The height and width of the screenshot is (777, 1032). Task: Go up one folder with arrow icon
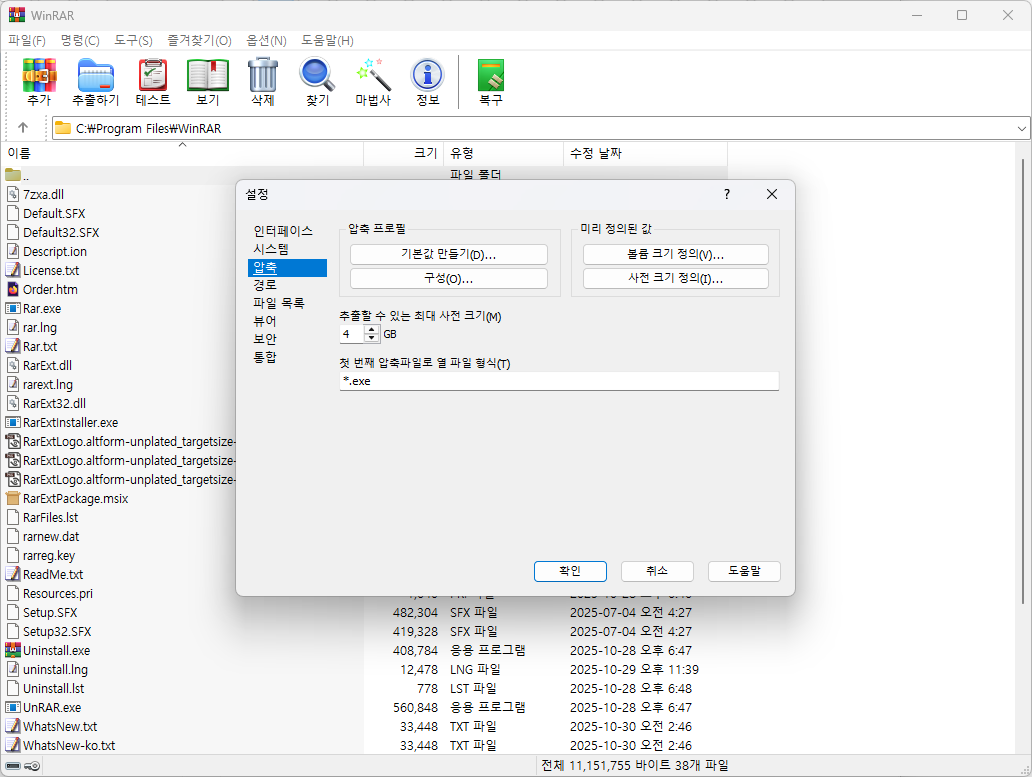pyautogui.click(x=23, y=128)
